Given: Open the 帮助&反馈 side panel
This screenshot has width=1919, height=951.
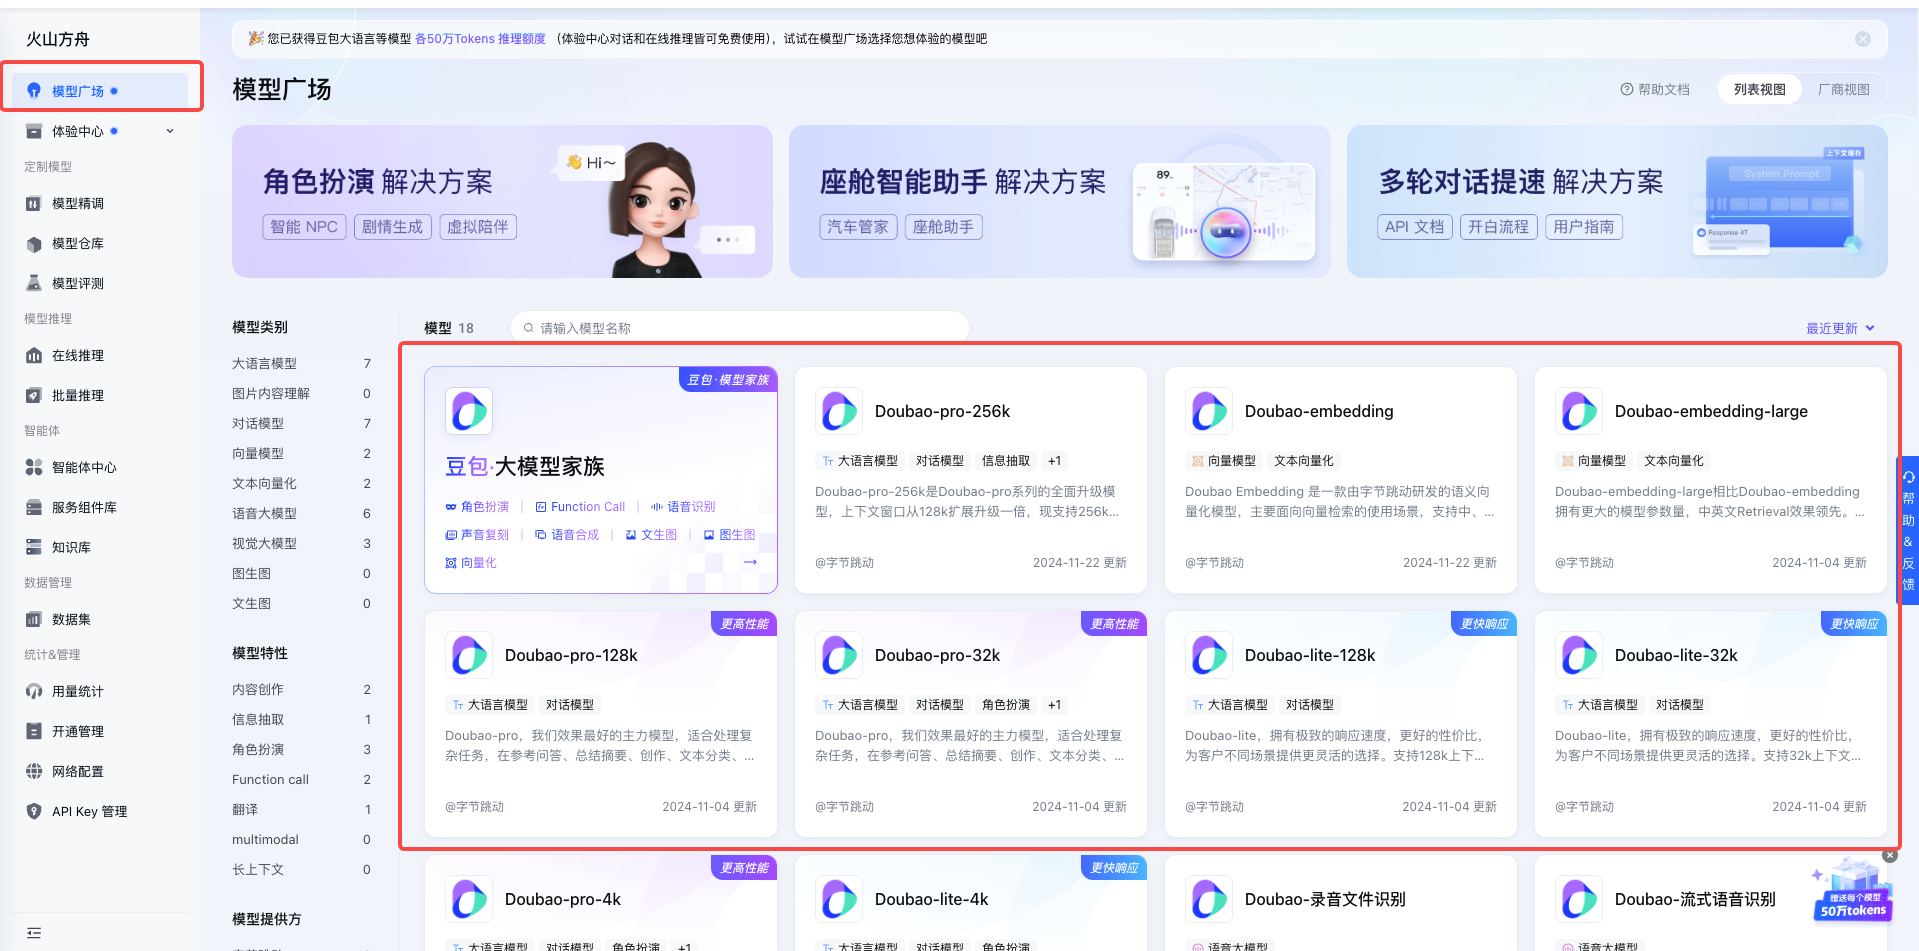Looking at the screenshot, I should tap(1908, 530).
